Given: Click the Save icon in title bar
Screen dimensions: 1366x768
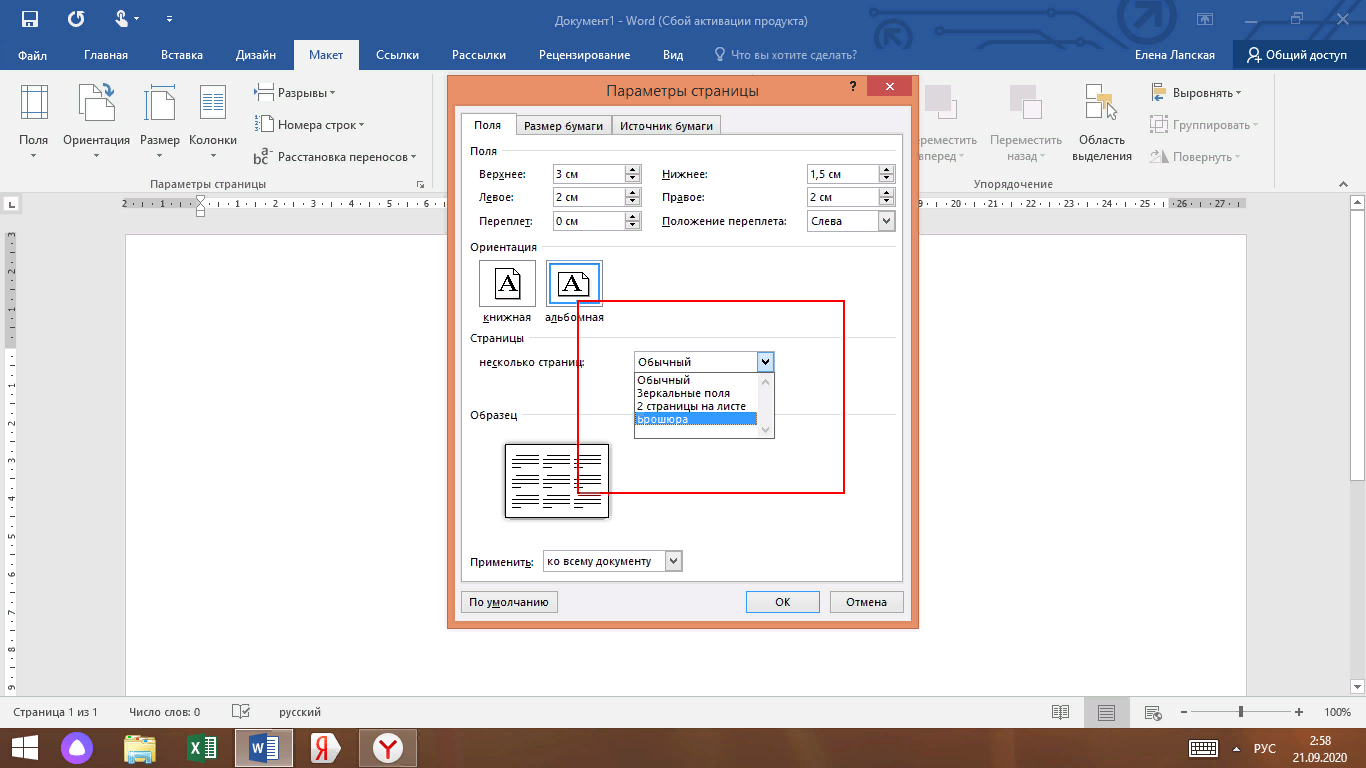Looking at the screenshot, I should tap(30, 19).
